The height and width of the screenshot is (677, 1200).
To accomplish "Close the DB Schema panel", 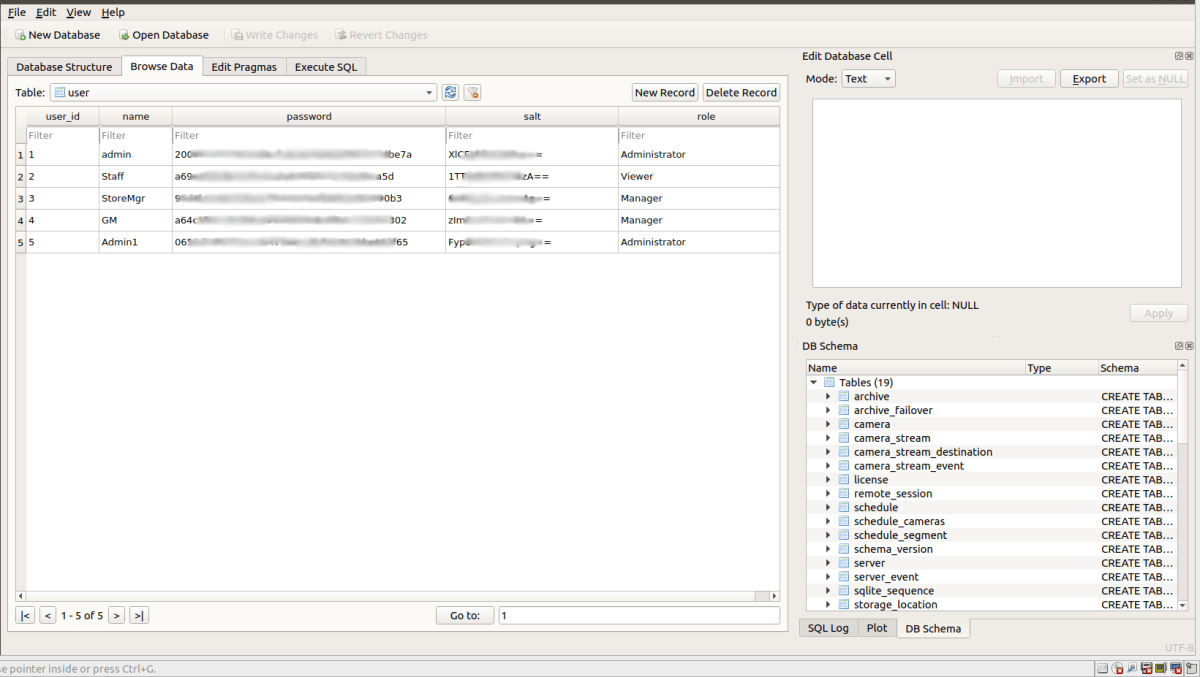I will 1189,346.
